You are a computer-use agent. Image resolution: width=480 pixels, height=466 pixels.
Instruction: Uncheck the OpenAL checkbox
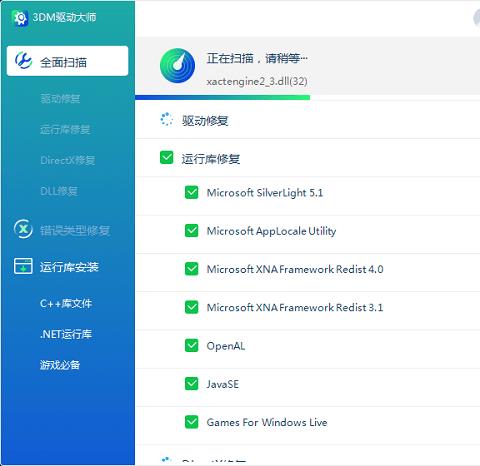click(x=191, y=345)
